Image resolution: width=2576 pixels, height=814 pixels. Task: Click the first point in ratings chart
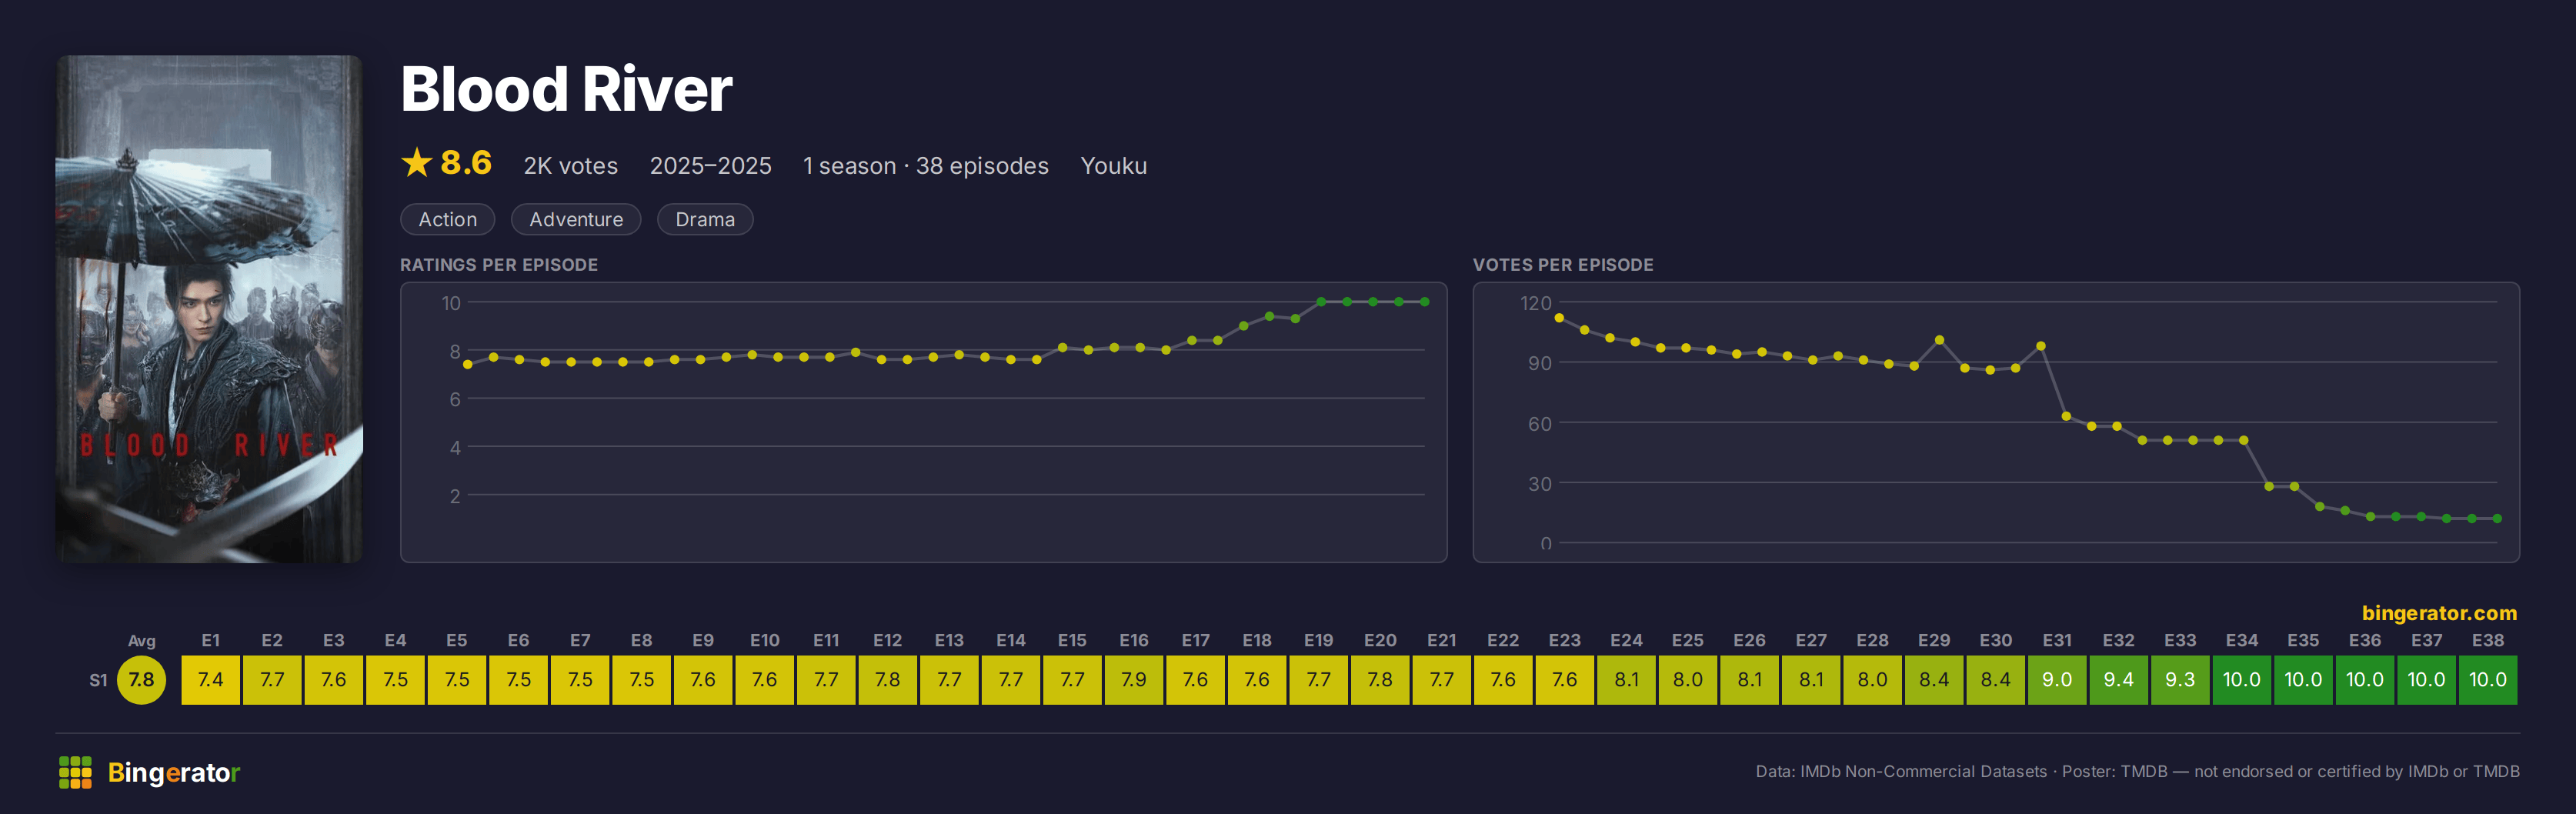point(468,364)
